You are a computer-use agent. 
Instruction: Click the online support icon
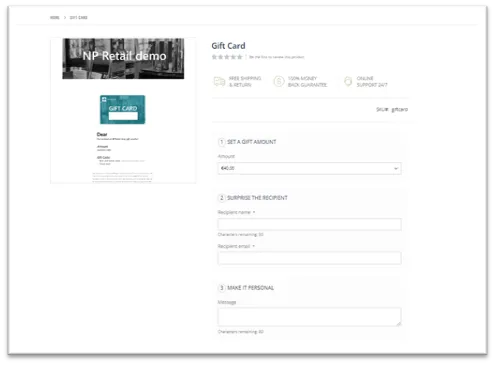coord(348,81)
